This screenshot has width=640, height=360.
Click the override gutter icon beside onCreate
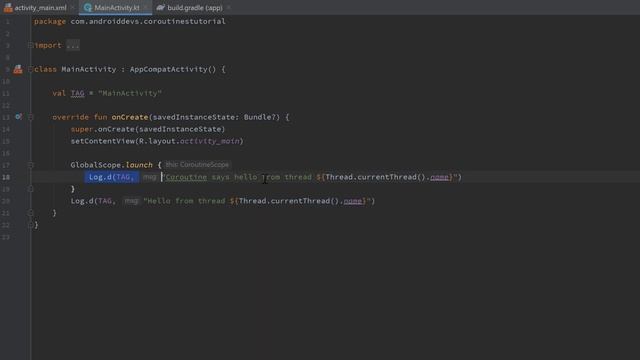point(18,117)
